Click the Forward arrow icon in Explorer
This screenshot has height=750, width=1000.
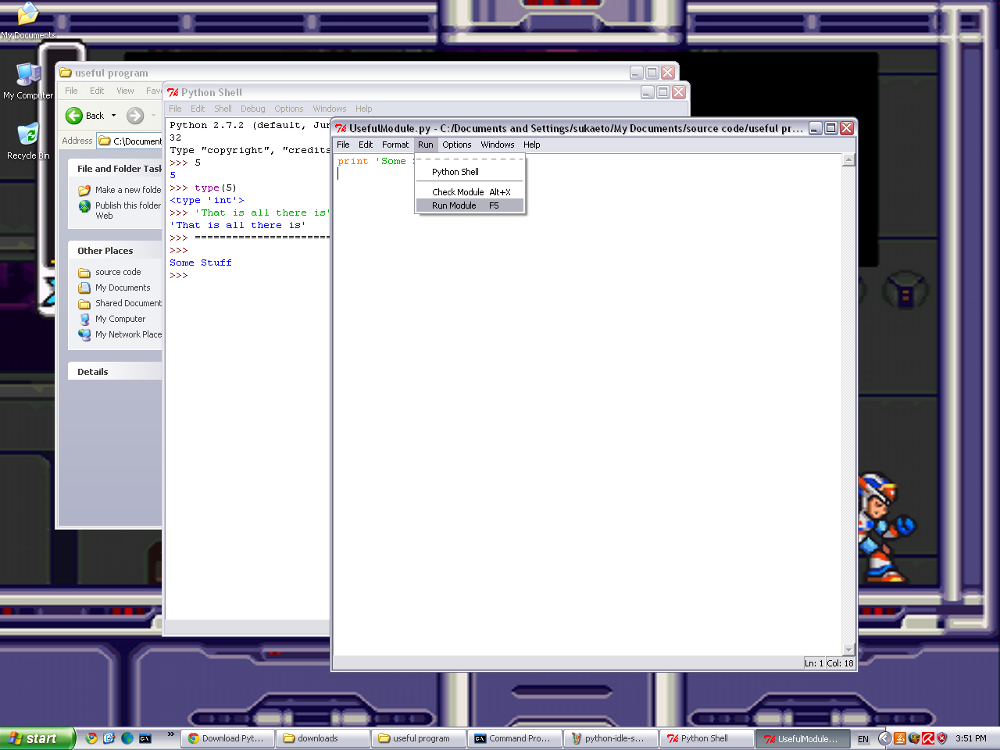[135, 116]
